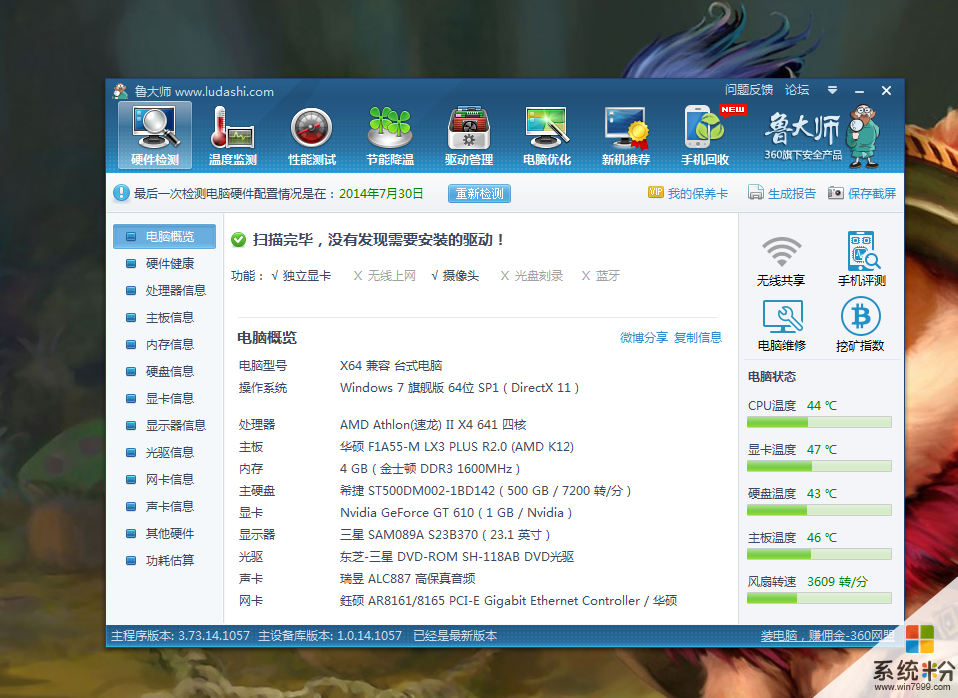
Task: Open the 新机推荐 new PC recommendation
Action: click(x=626, y=136)
